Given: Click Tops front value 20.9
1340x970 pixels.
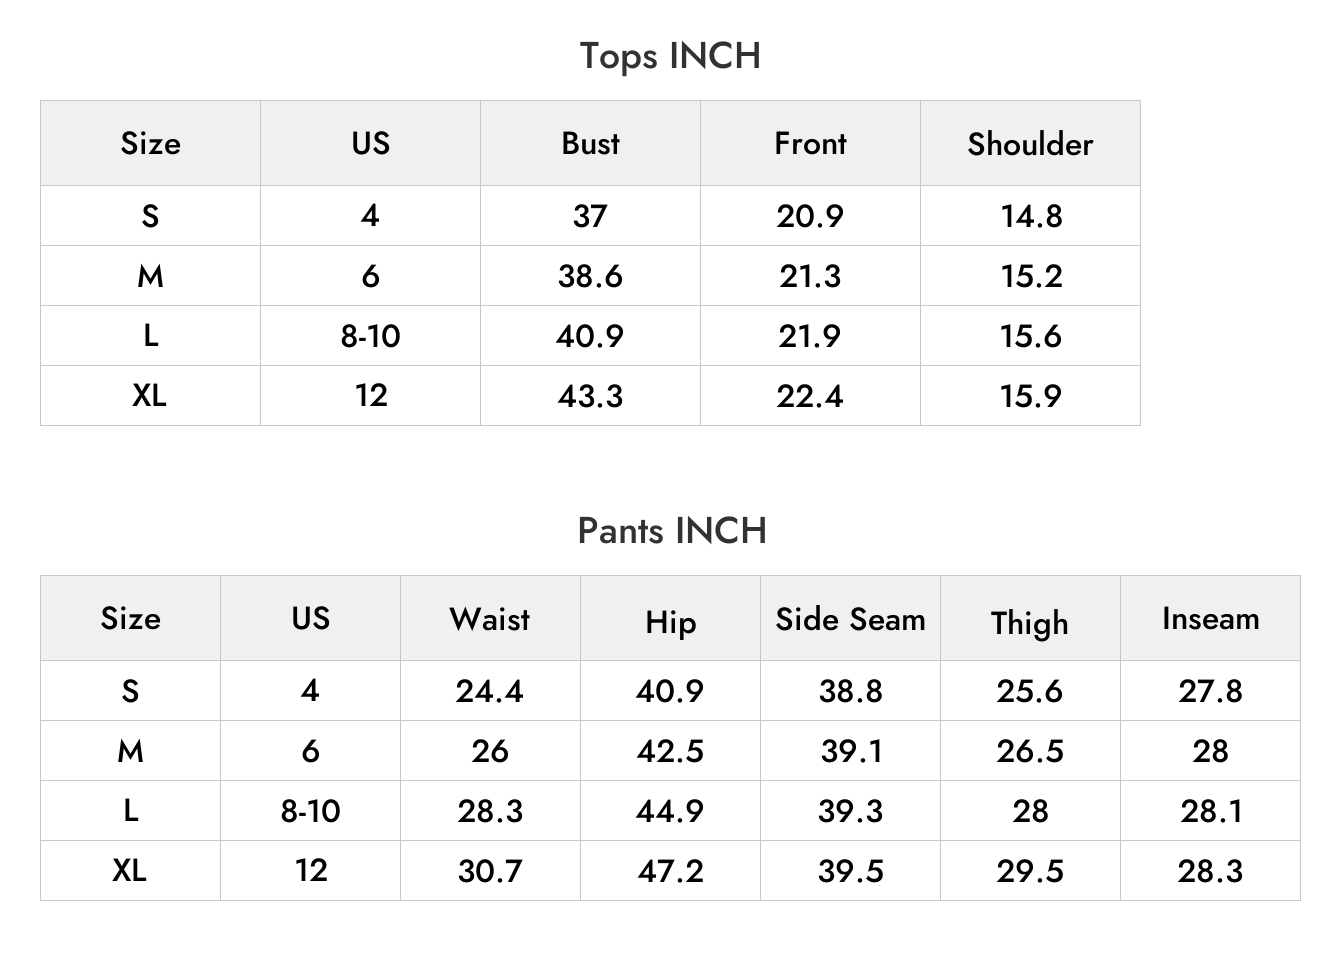Looking at the screenshot, I should pyautogui.click(x=810, y=216).
